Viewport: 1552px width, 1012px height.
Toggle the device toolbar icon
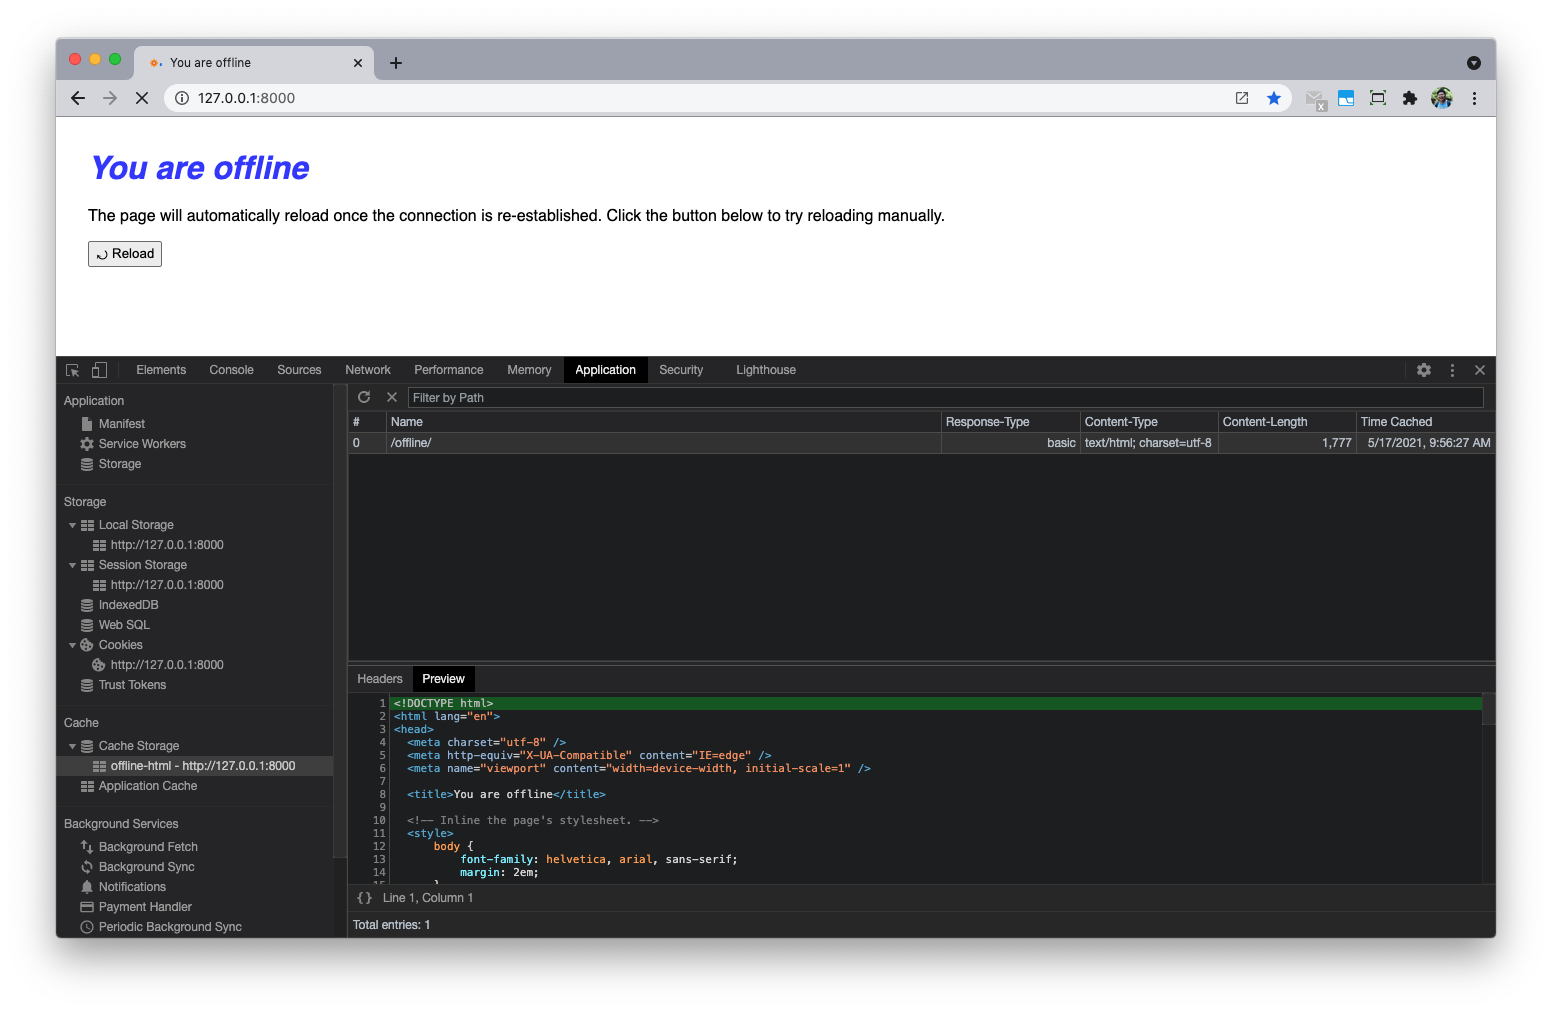99,370
